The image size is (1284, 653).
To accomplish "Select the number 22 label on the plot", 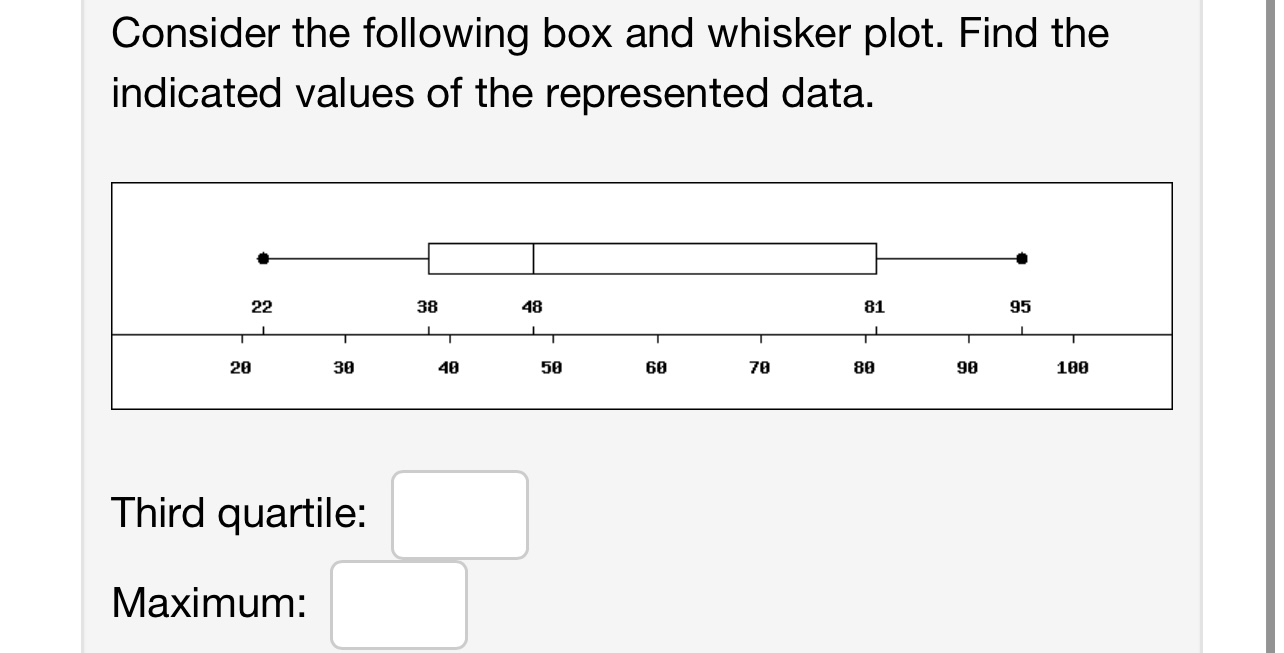I will click(262, 307).
